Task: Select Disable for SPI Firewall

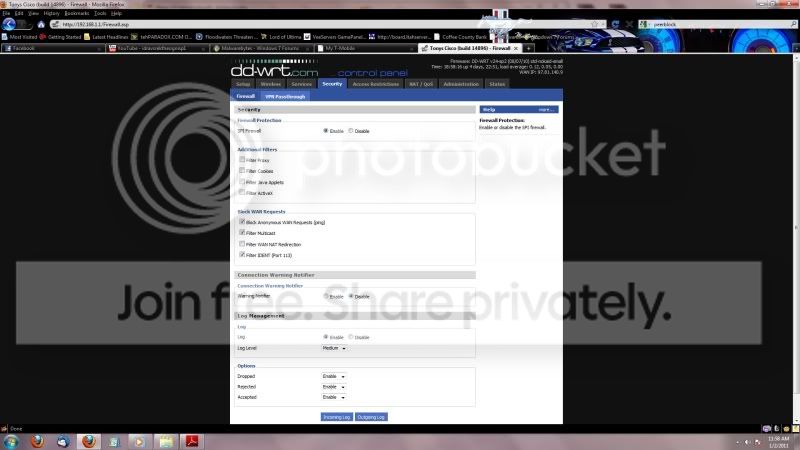Action: 351,131
